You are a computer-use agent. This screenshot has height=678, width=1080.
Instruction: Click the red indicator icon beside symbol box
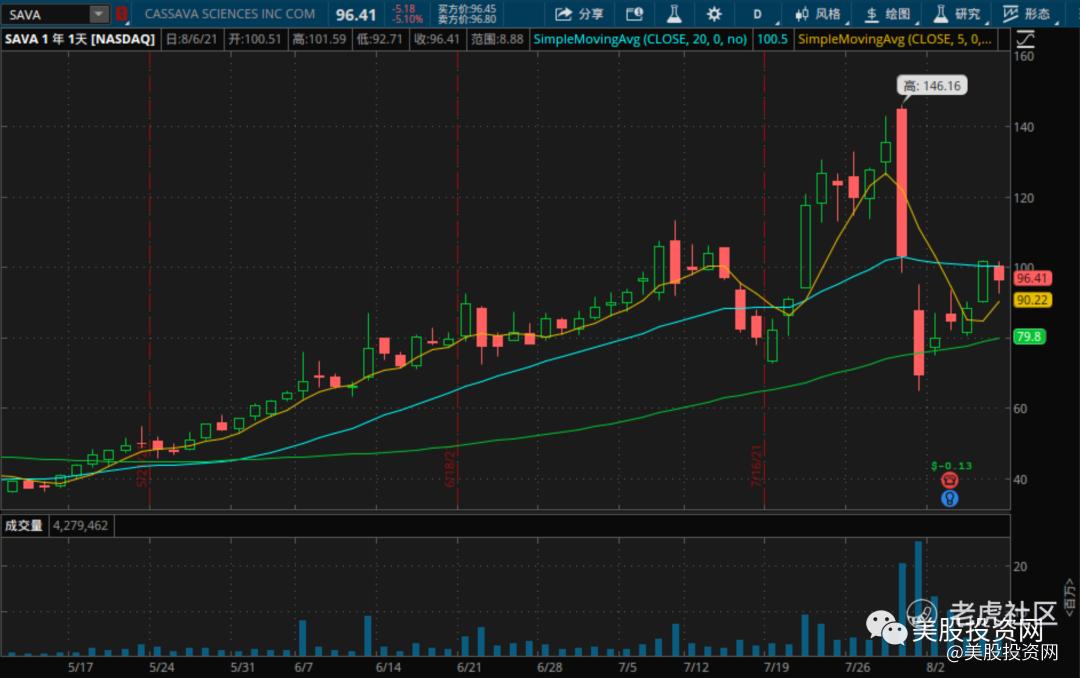click(x=121, y=14)
